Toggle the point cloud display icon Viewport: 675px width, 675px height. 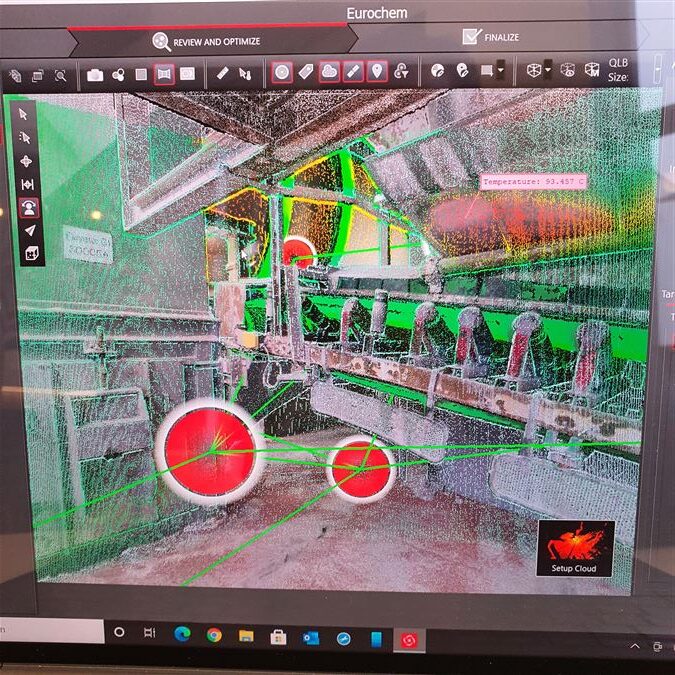329,71
